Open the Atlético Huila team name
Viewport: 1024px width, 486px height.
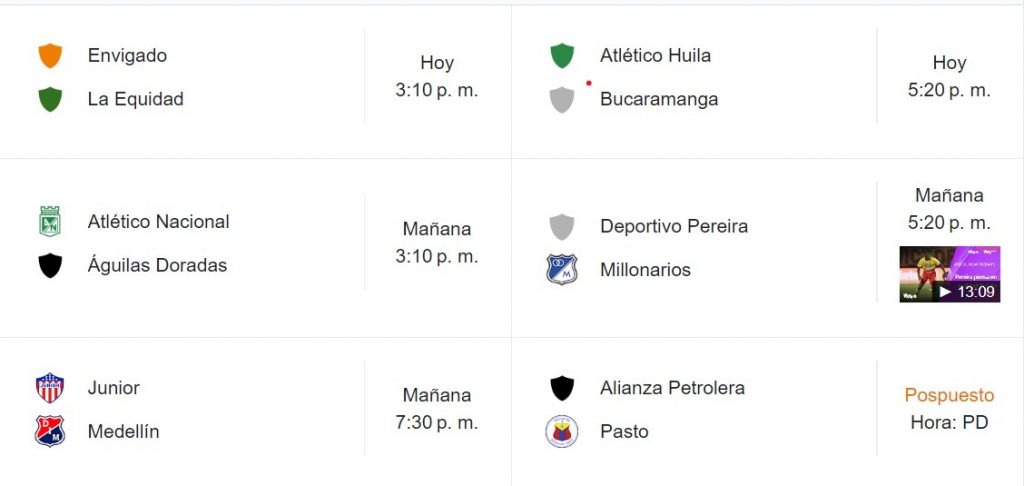coord(656,56)
